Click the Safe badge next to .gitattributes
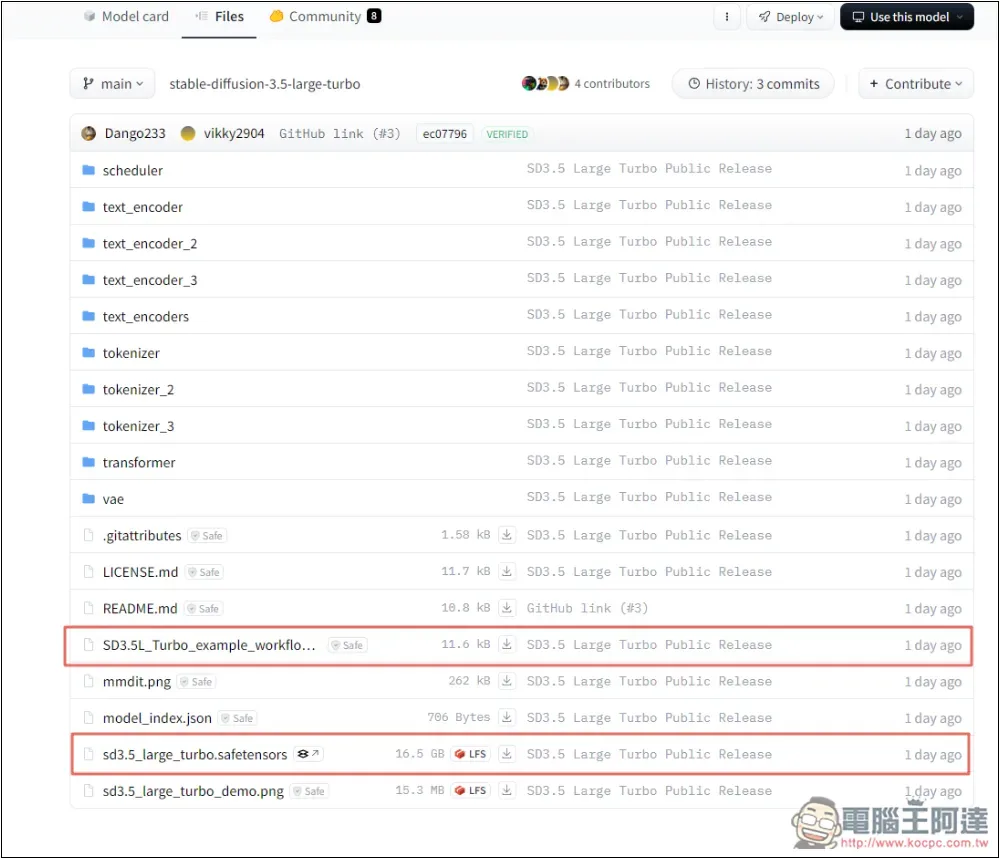The width and height of the screenshot is (1000, 859). pos(207,536)
